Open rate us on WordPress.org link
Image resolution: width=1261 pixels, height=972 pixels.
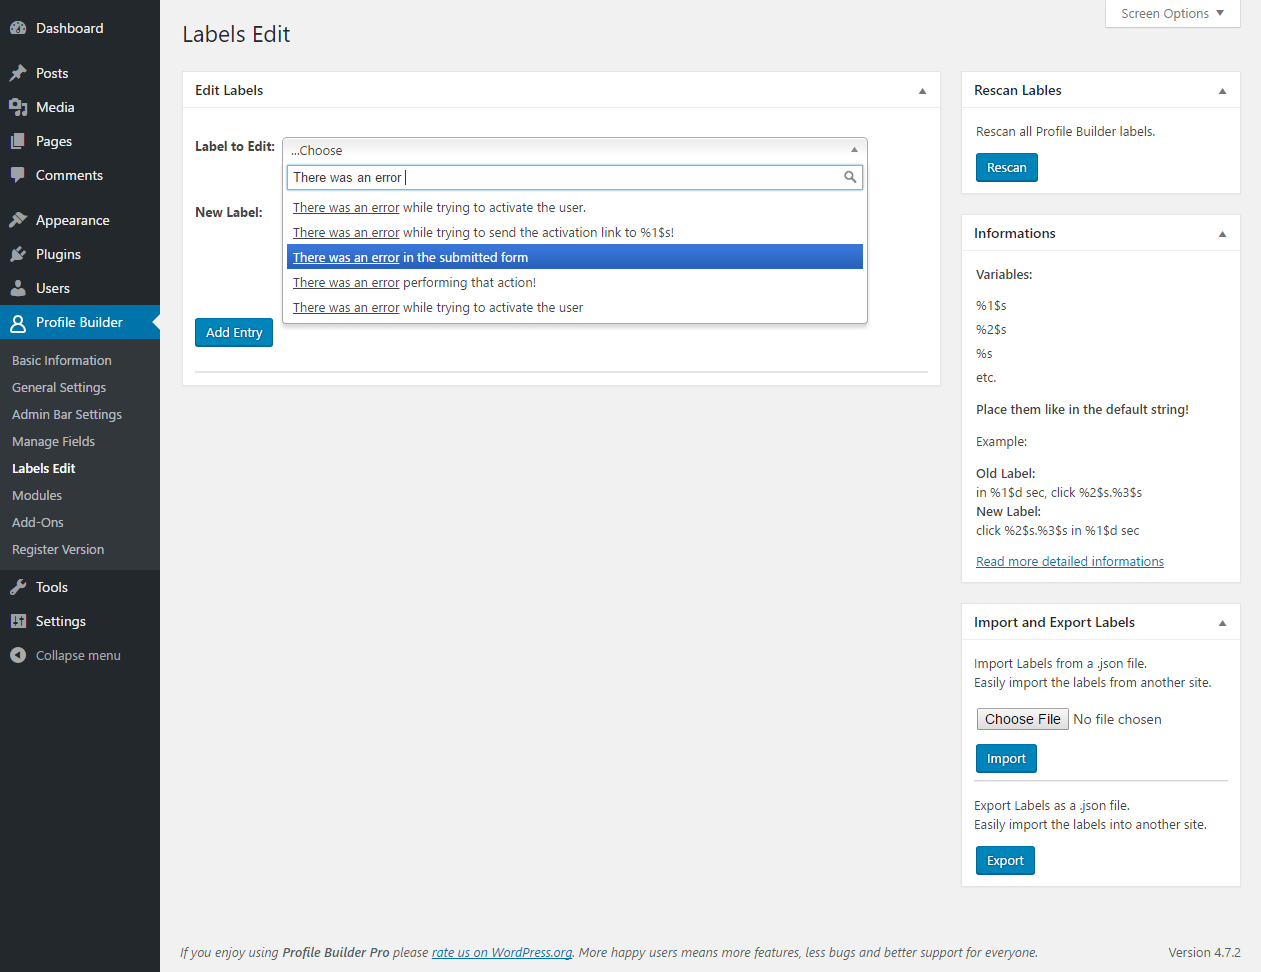[502, 952]
